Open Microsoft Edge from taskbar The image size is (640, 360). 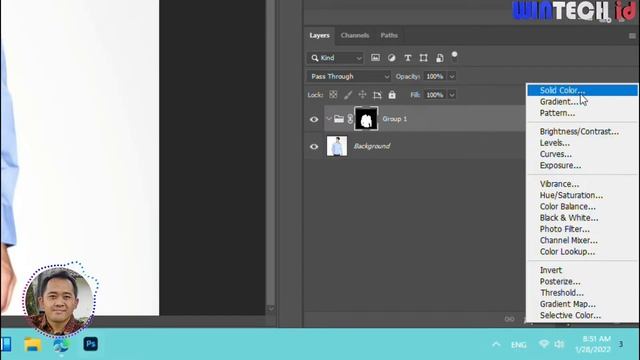[61, 345]
